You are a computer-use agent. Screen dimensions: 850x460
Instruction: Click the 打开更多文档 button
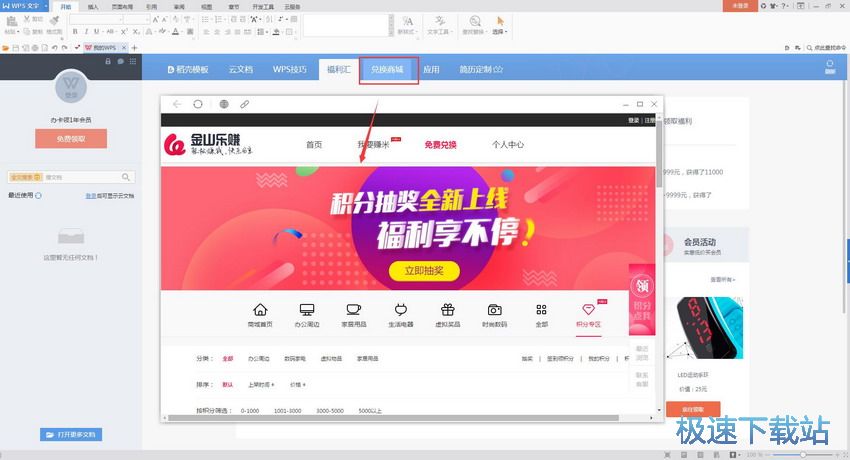click(71, 435)
